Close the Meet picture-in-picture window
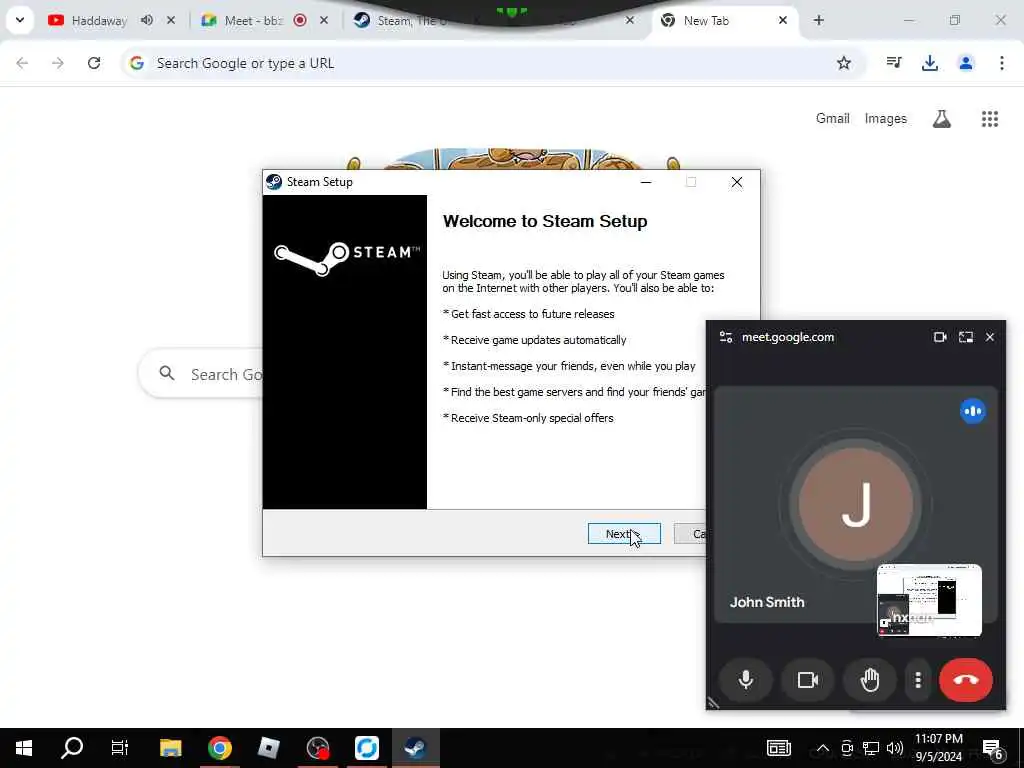The height and width of the screenshot is (768, 1024). coord(990,337)
